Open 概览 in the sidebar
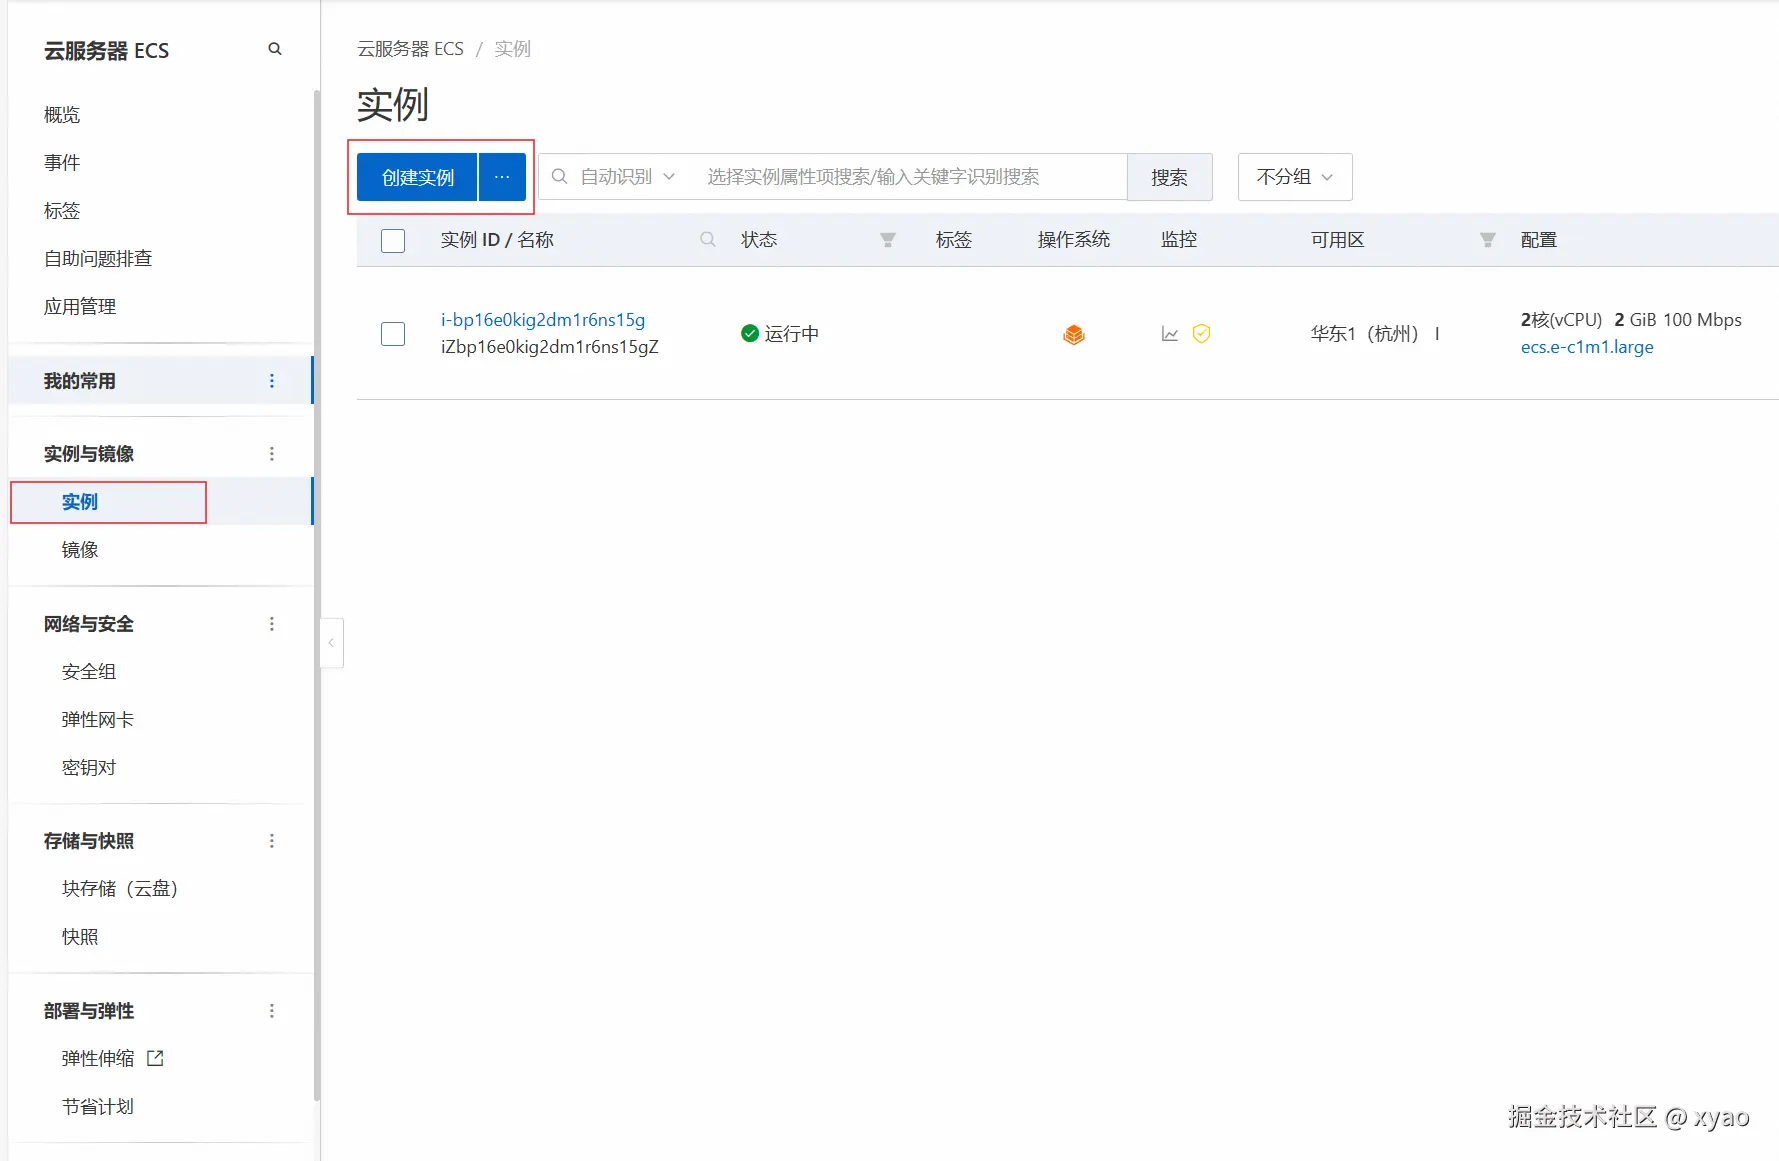The width and height of the screenshot is (1779, 1161). (62, 115)
